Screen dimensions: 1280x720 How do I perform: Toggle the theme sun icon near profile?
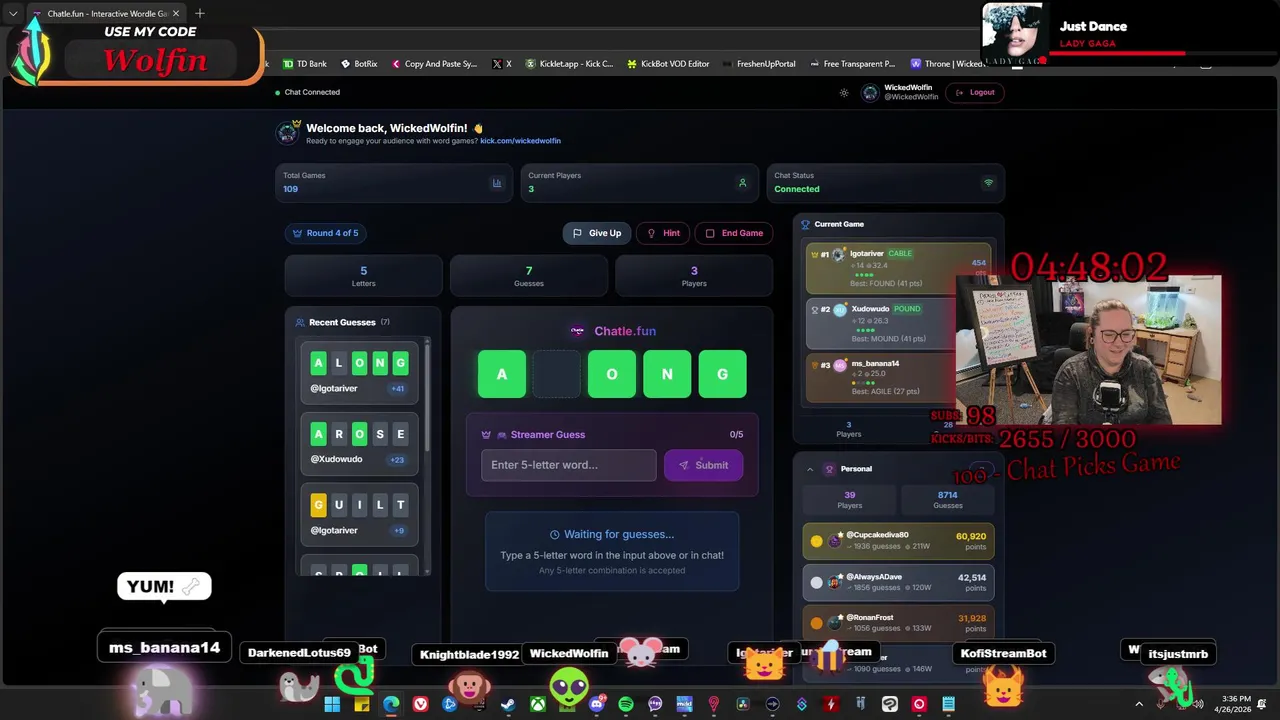tap(844, 93)
